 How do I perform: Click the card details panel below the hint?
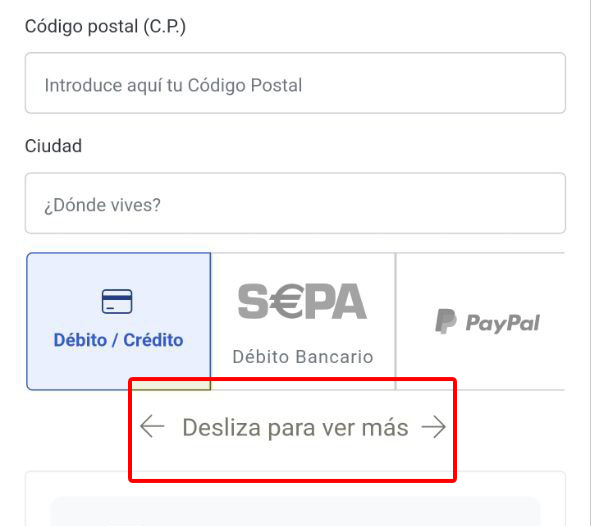tap(295, 498)
